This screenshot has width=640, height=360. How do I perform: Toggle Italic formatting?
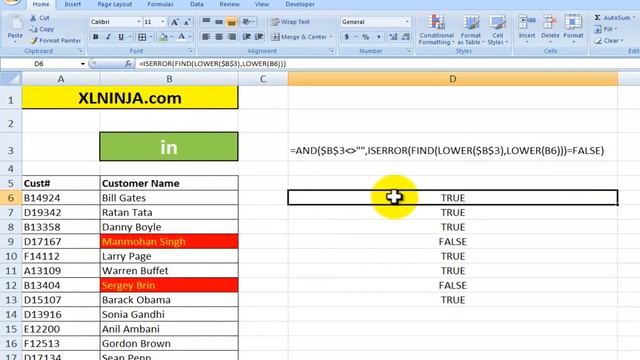[108, 37]
